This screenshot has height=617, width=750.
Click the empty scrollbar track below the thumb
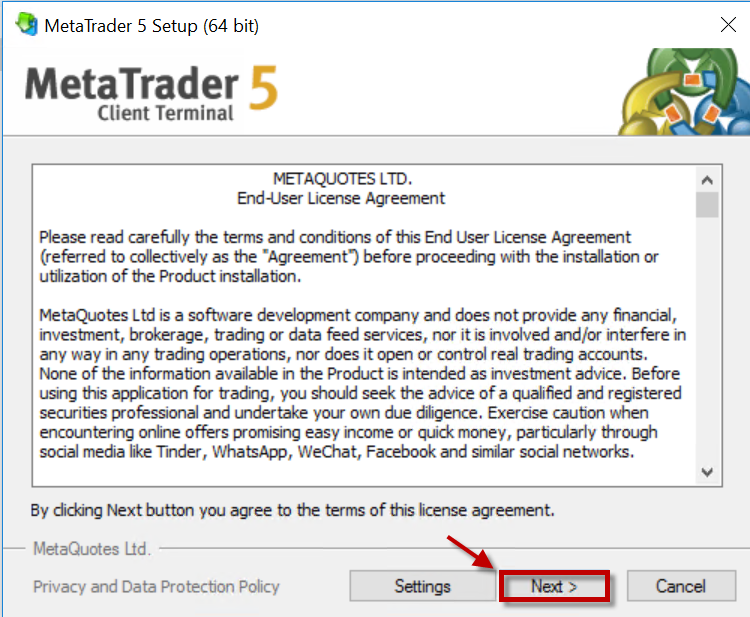click(x=707, y=340)
